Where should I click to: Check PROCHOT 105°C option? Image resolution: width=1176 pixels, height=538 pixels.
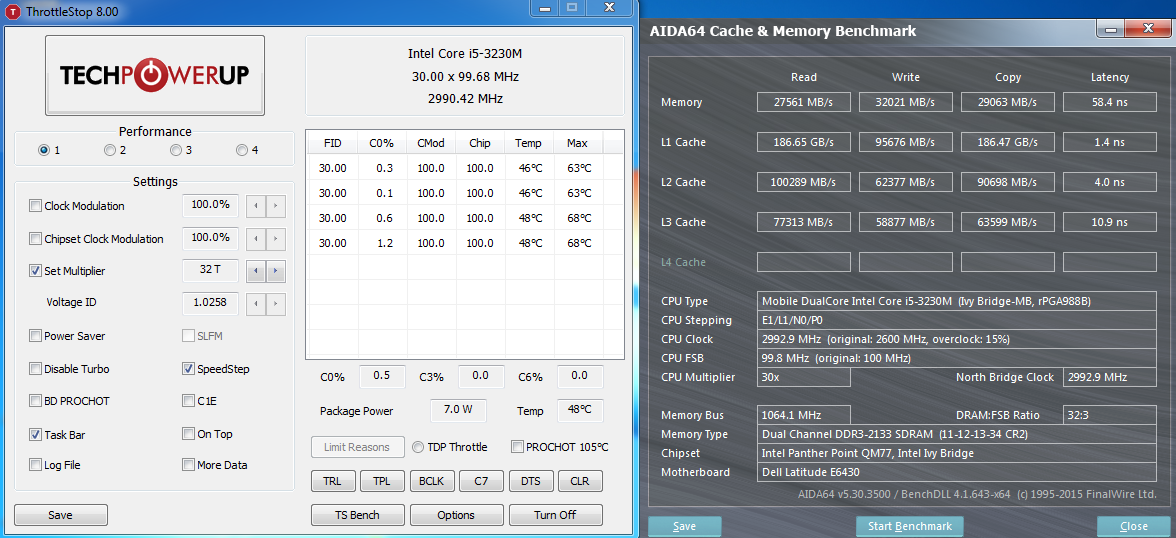(517, 446)
